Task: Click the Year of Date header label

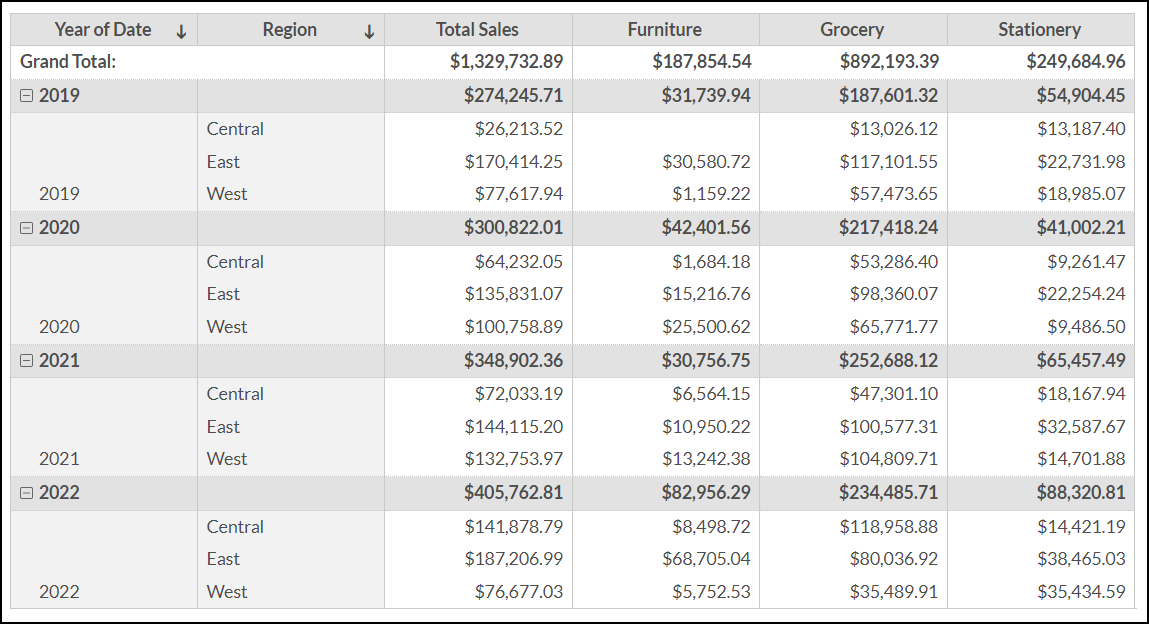Action: coord(103,30)
